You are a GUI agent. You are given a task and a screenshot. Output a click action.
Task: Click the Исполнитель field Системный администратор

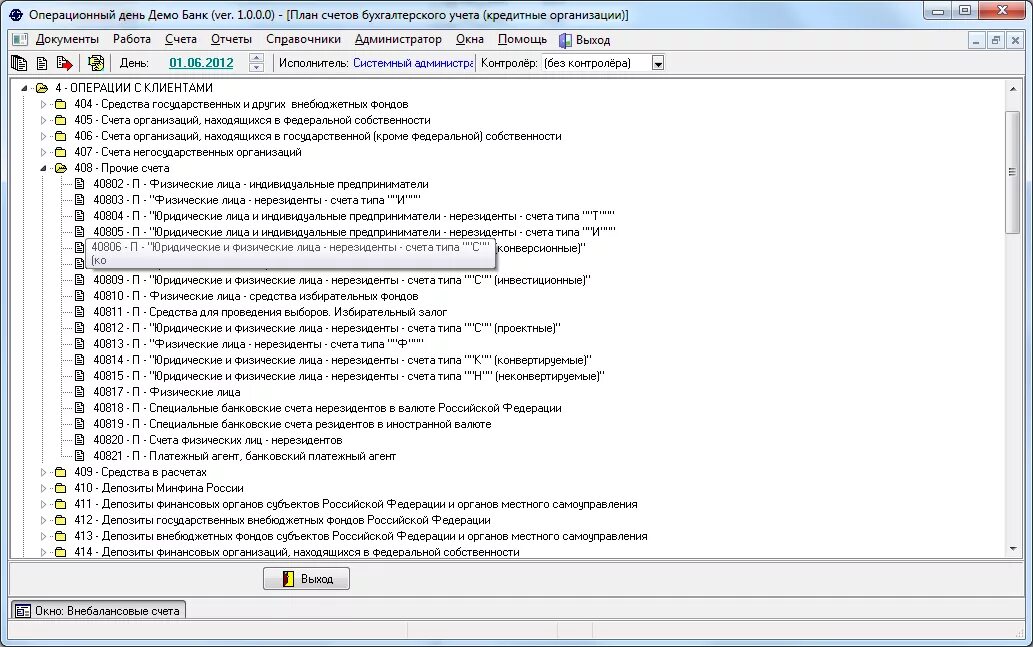(x=413, y=63)
